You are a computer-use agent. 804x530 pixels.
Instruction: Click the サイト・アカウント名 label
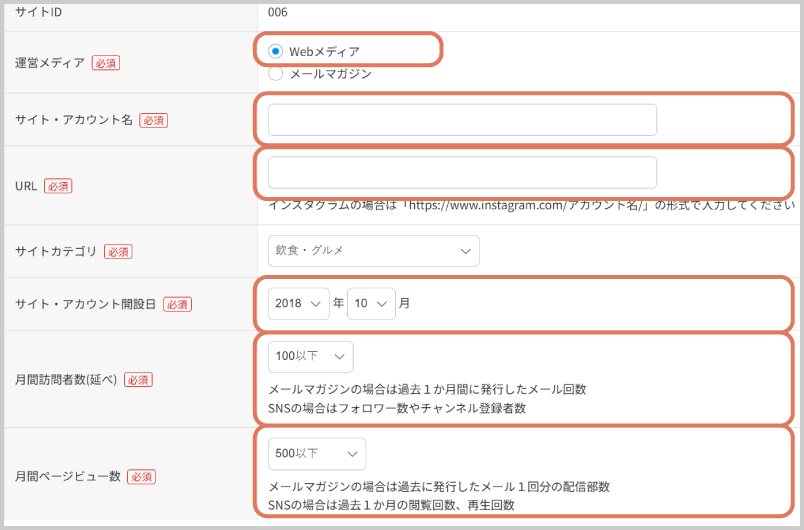pos(74,120)
